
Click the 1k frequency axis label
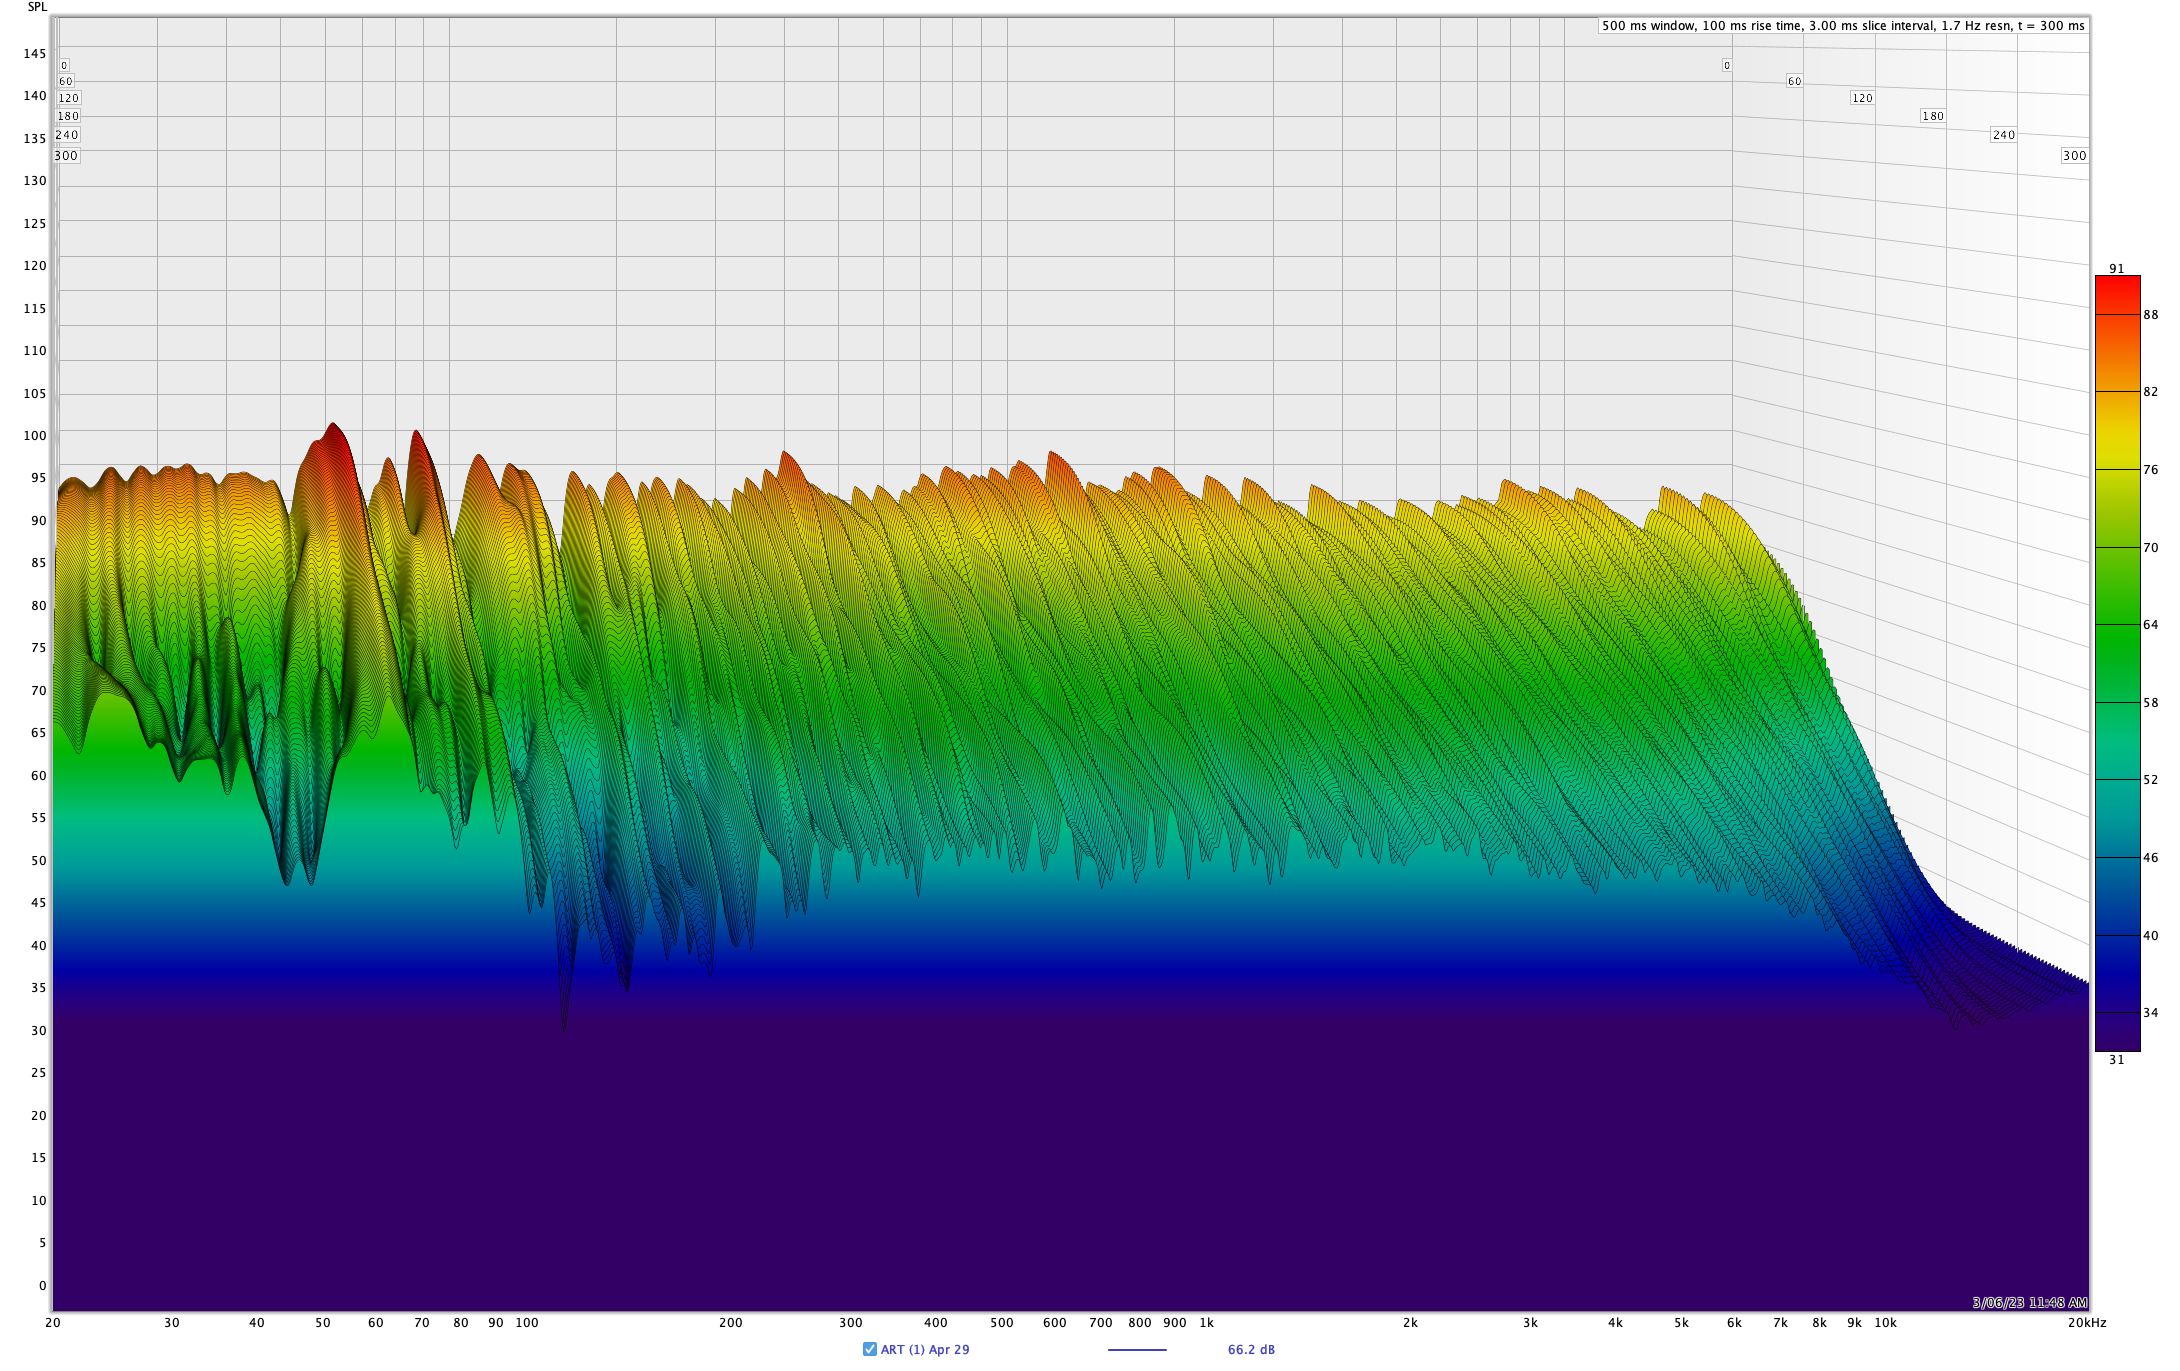1206,1322
